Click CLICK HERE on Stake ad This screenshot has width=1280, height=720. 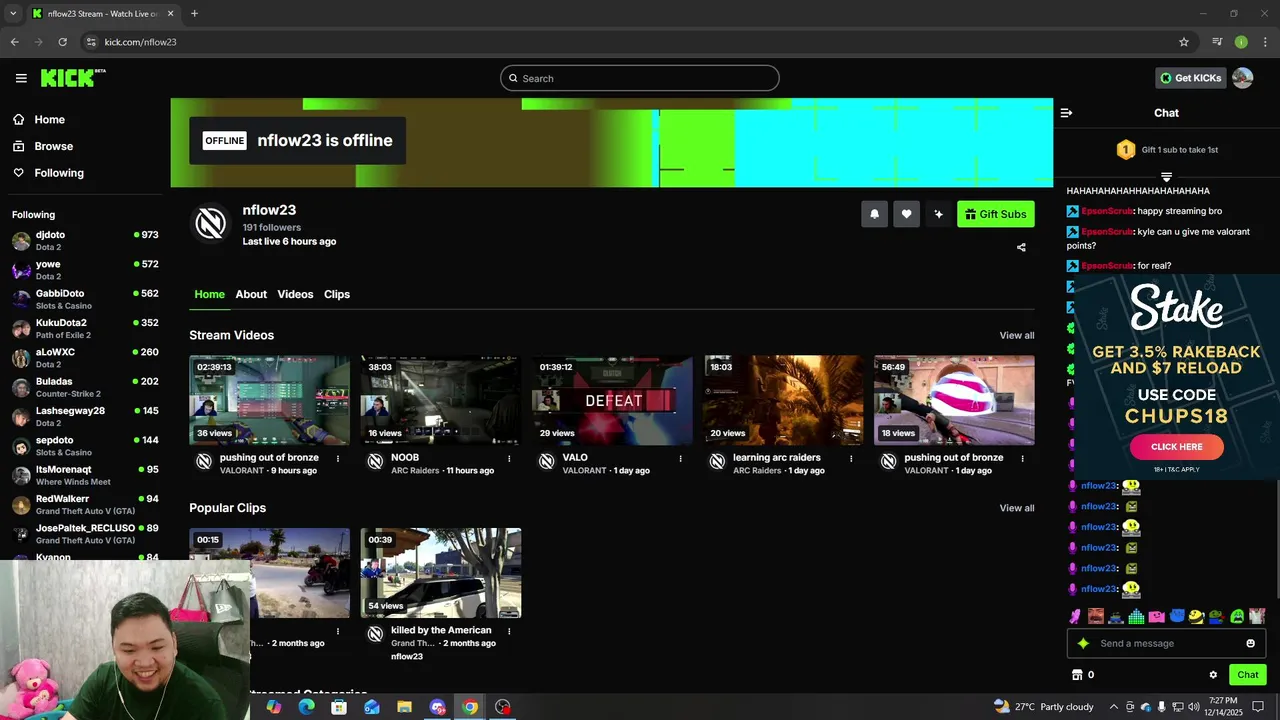pyautogui.click(x=1176, y=447)
